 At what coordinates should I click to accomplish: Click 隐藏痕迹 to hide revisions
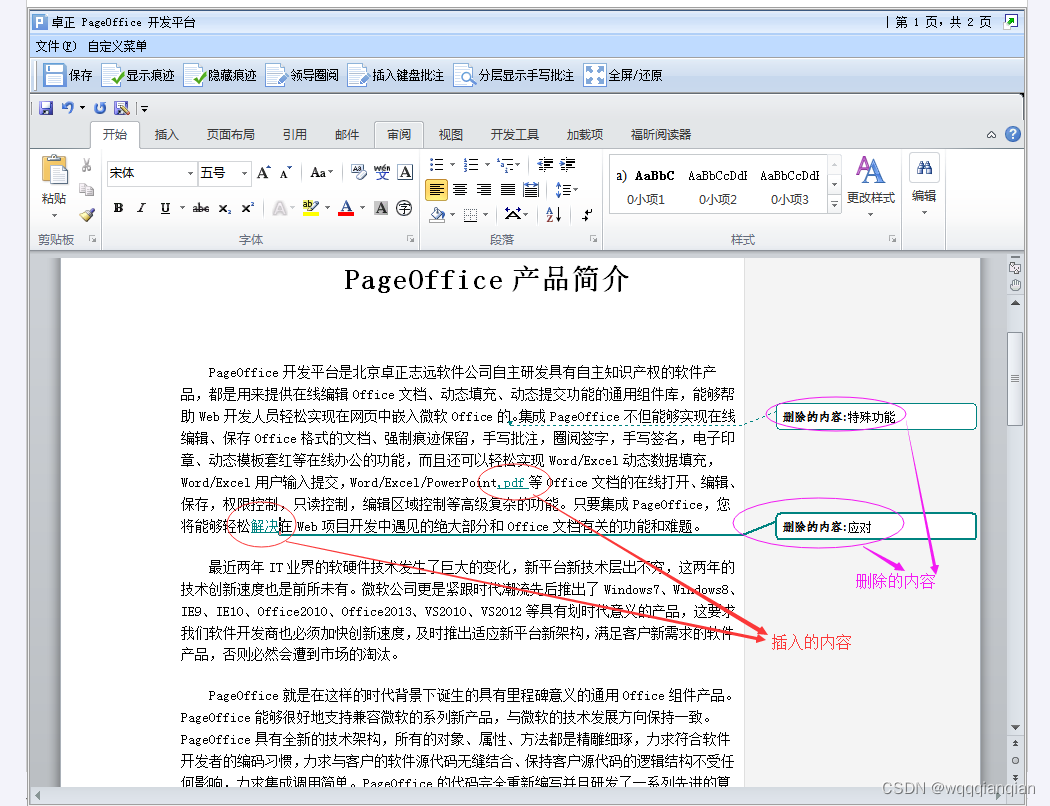coord(220,75)
